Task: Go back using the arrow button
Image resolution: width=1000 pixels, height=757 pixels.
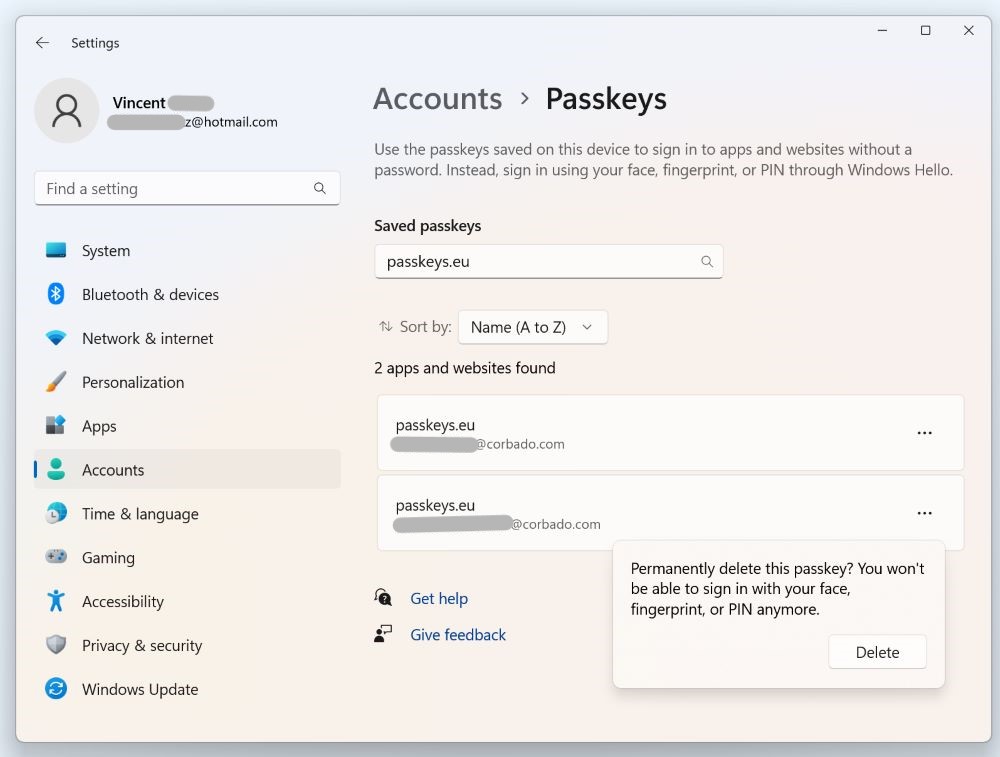Action: [40, 42]
